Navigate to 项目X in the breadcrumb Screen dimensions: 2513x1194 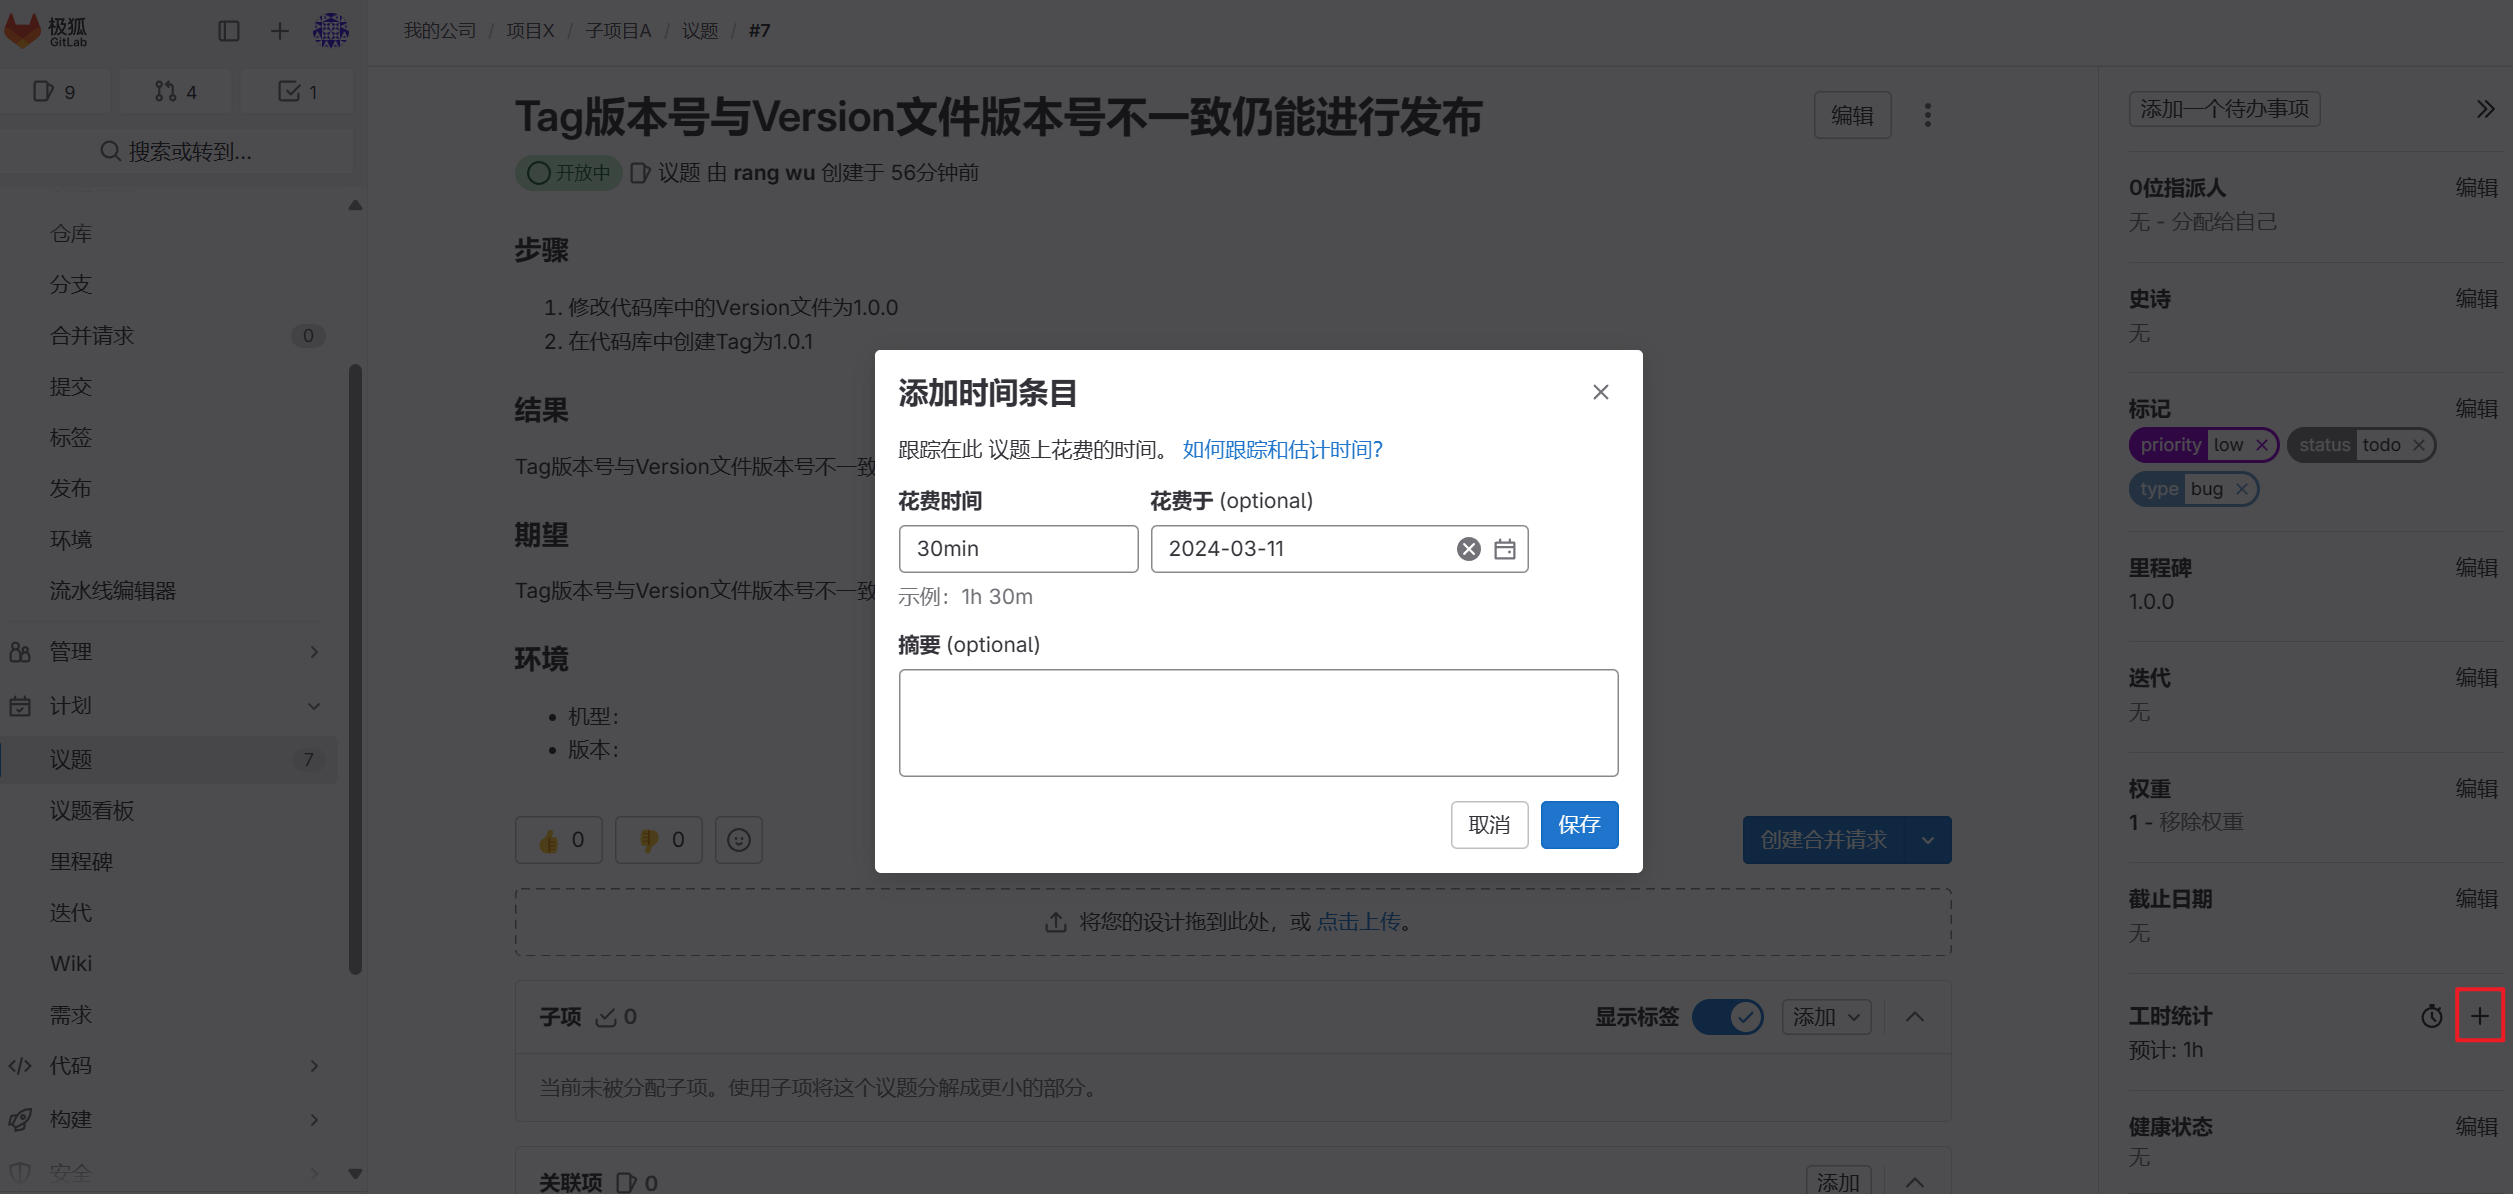(x=530, y=31)
